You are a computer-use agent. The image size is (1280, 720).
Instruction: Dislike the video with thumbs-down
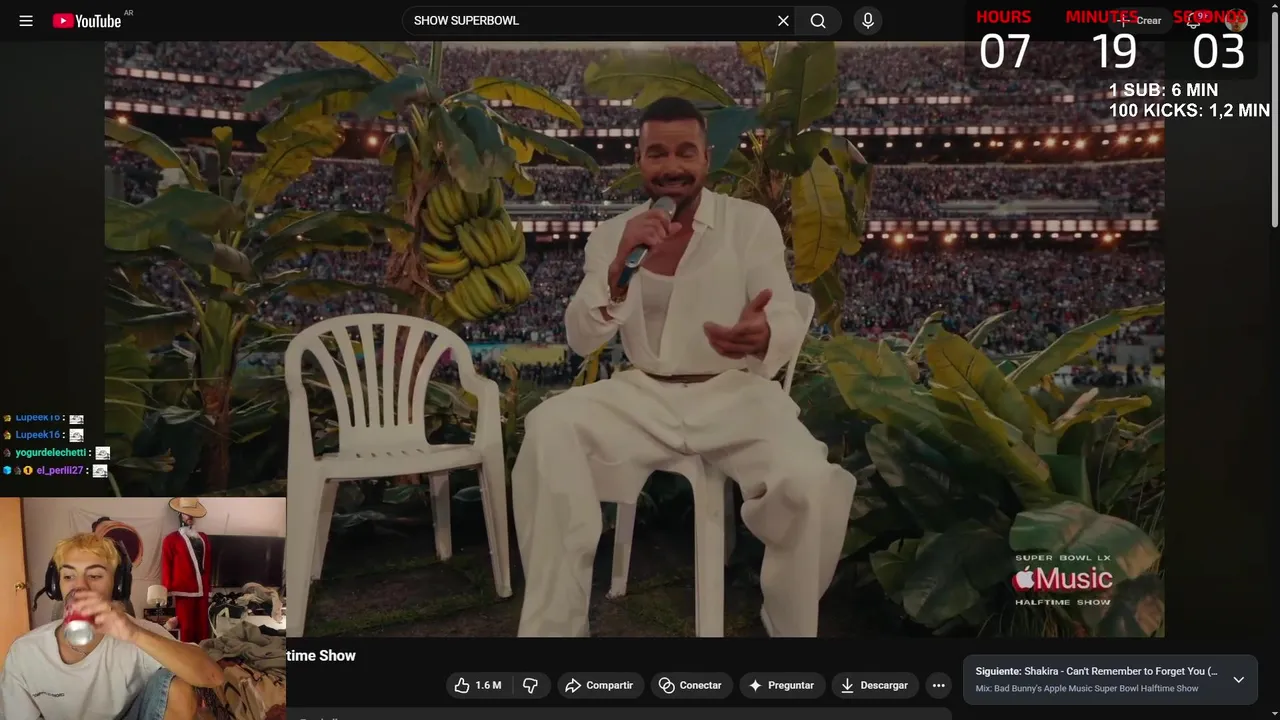pyautogui.click(x=531, y=685)
